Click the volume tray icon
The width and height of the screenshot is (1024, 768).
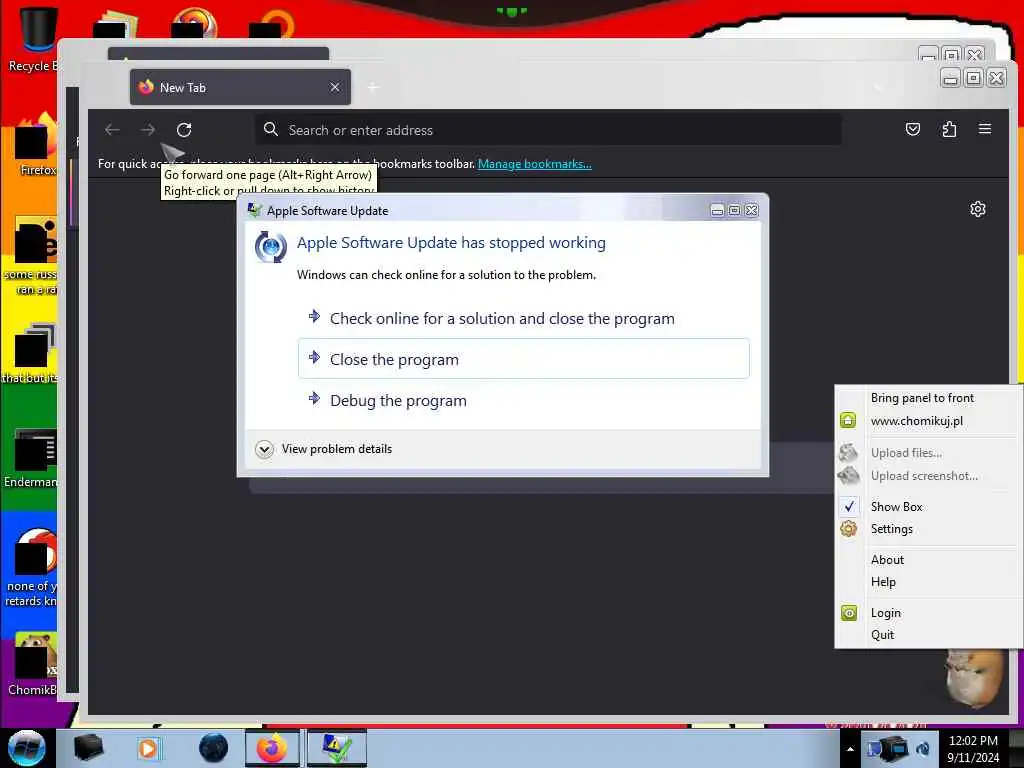click(923, 749)
